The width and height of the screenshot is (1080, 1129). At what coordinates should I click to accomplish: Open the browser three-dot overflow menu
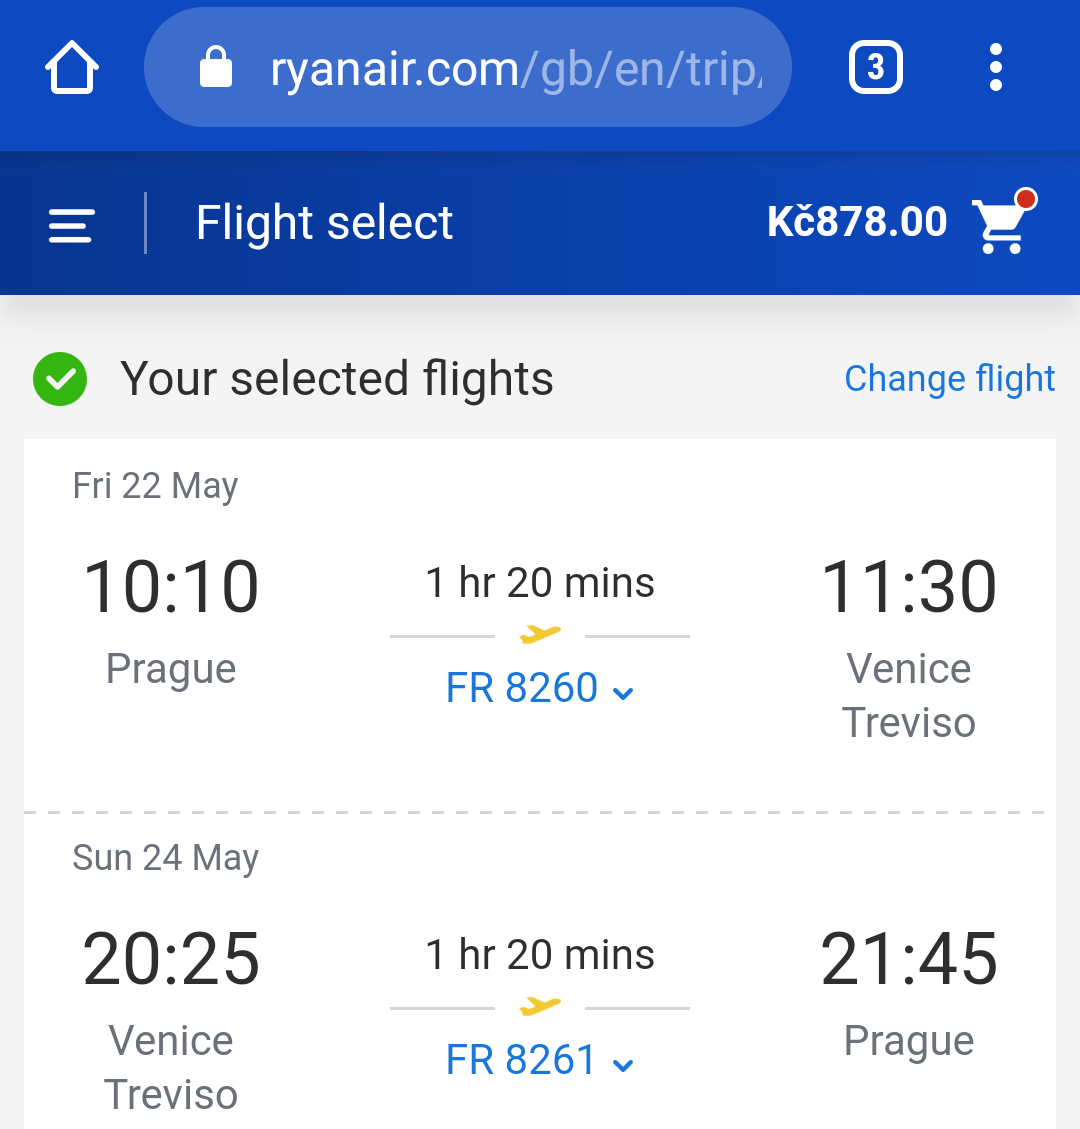(x=996, y=68)
